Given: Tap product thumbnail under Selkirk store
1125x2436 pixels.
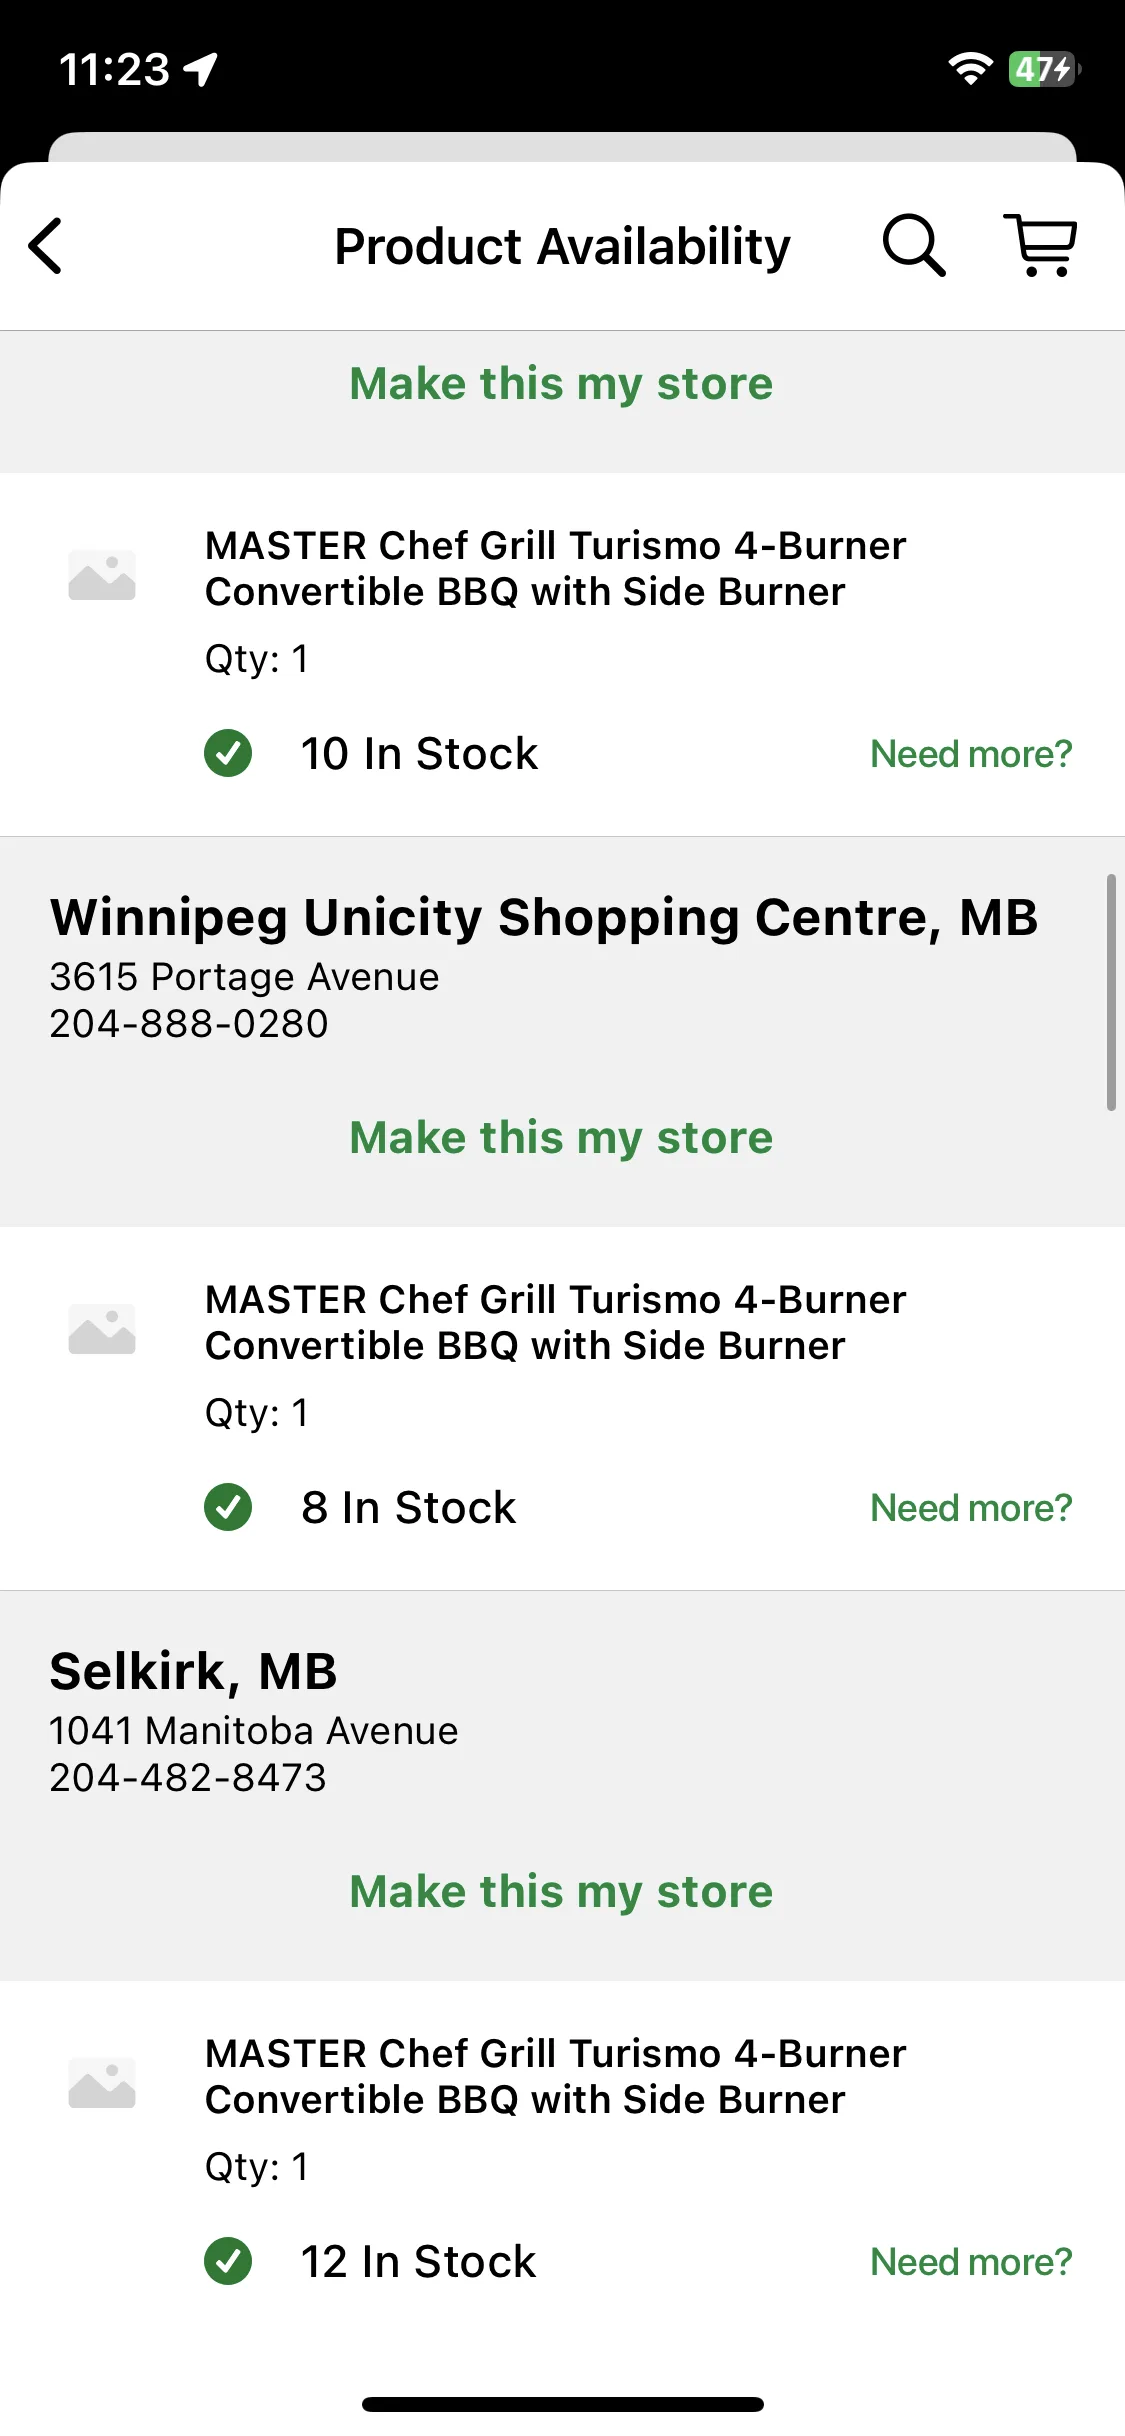Looking at the screenshot, I should point(102,2083).
